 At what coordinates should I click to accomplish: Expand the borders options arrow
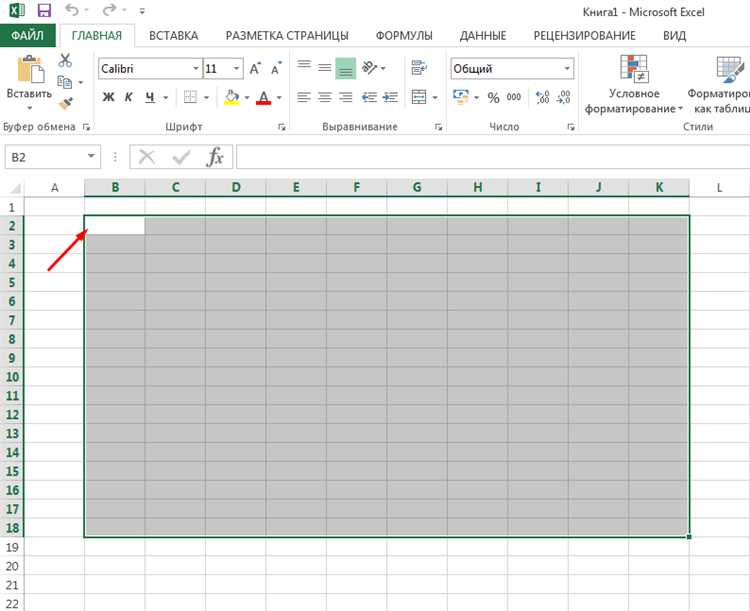(206, 98)
